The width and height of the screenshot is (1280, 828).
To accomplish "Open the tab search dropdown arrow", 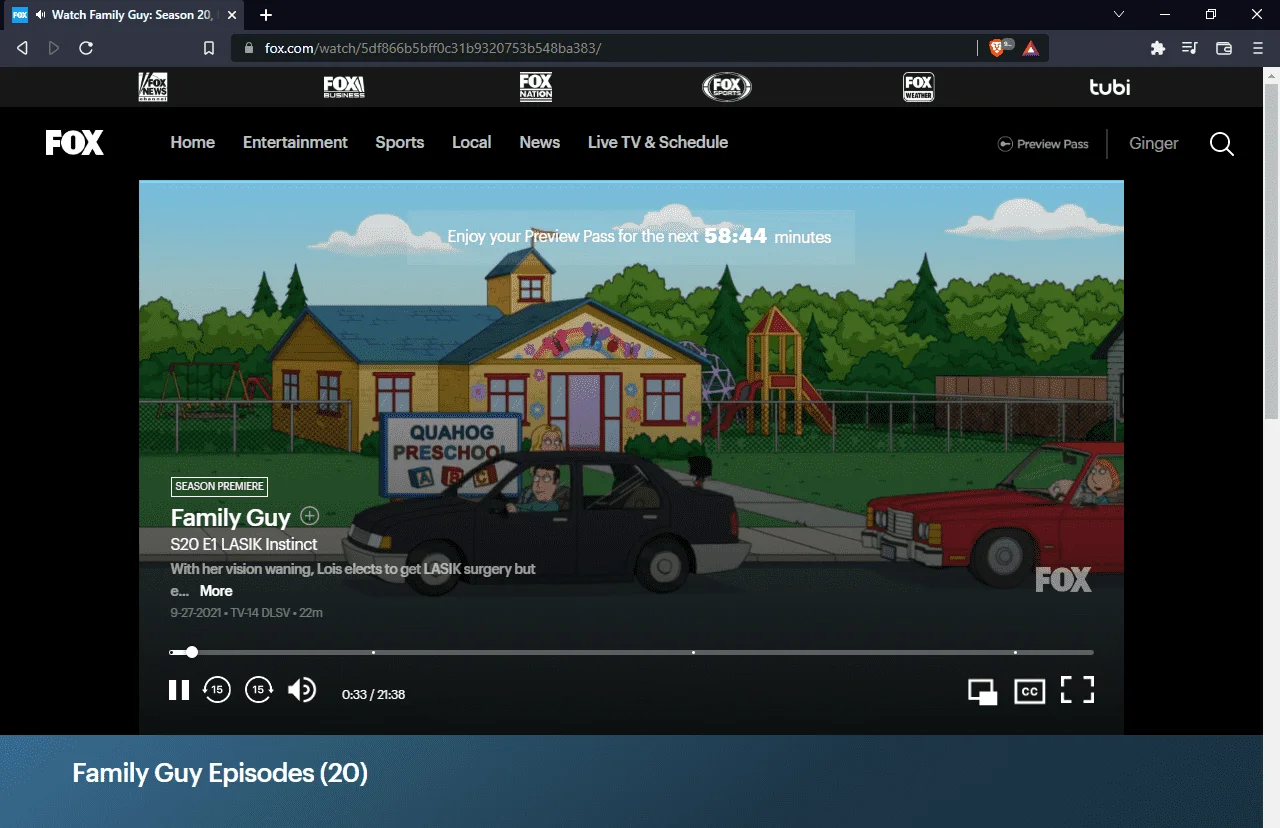I will pos(1119,15).
